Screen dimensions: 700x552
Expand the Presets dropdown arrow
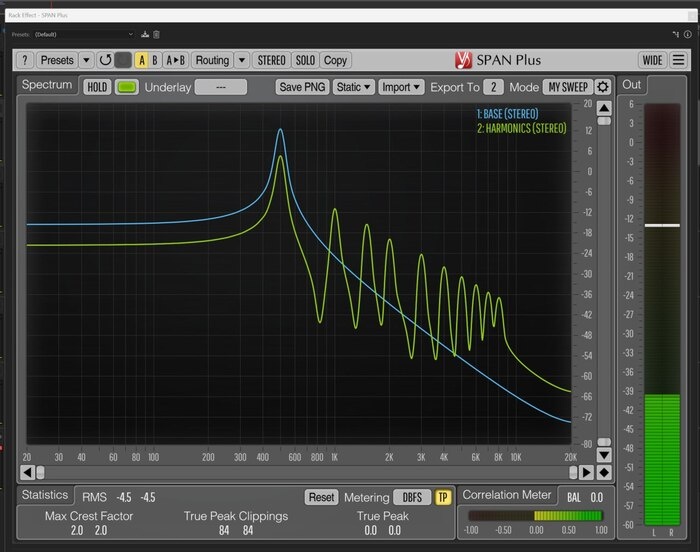(87, 60)
